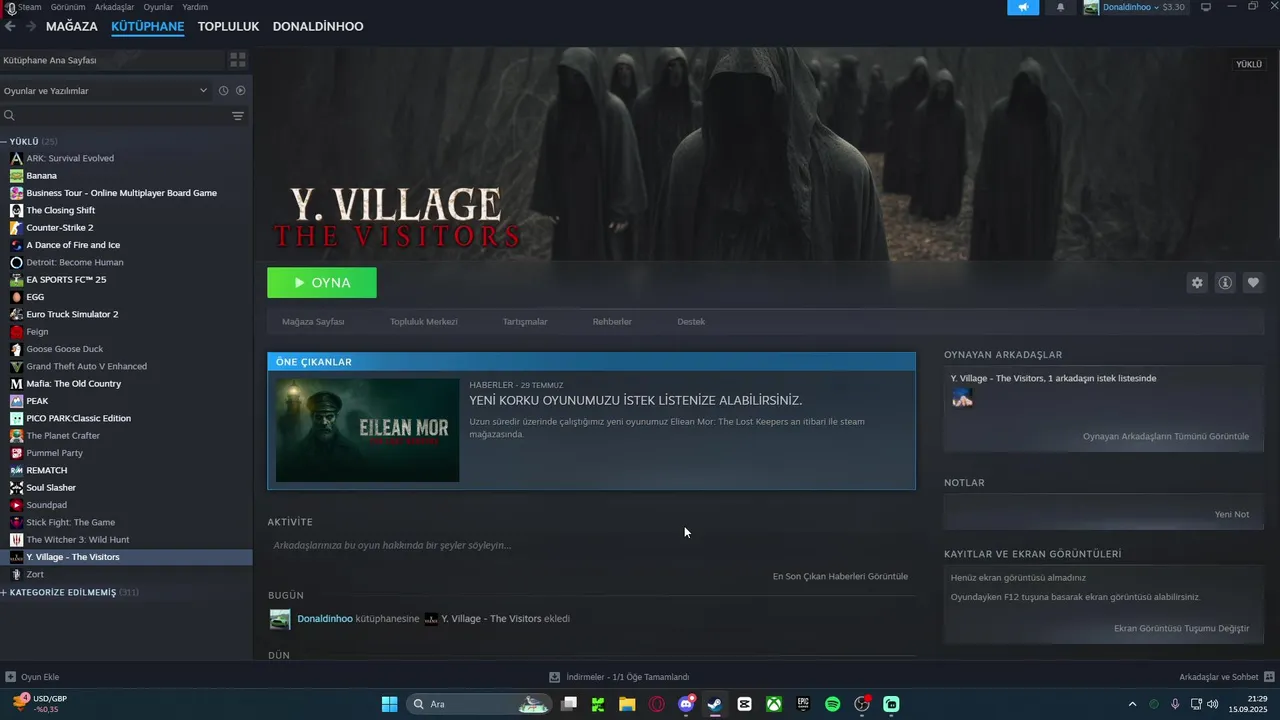Image resolution: width=1280 pixels, height=720 pixels.
Task: Go to MAĞAZA tab
Action: tap(72, 26)
